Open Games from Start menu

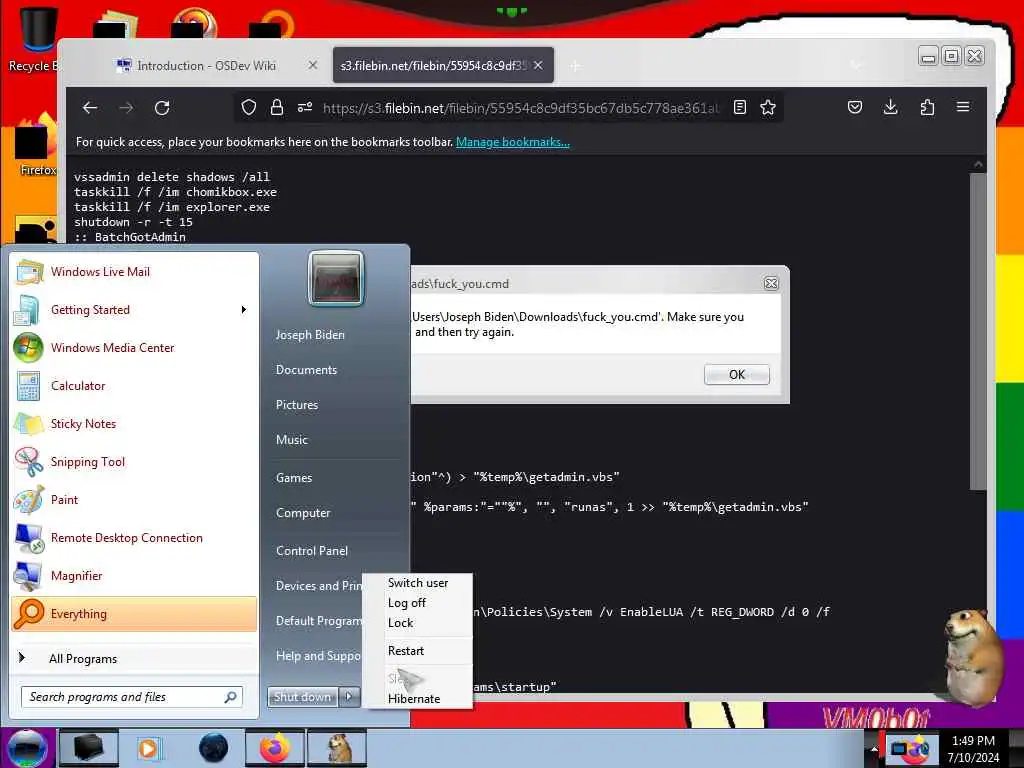pyautogui.click(x=294, y=478)
